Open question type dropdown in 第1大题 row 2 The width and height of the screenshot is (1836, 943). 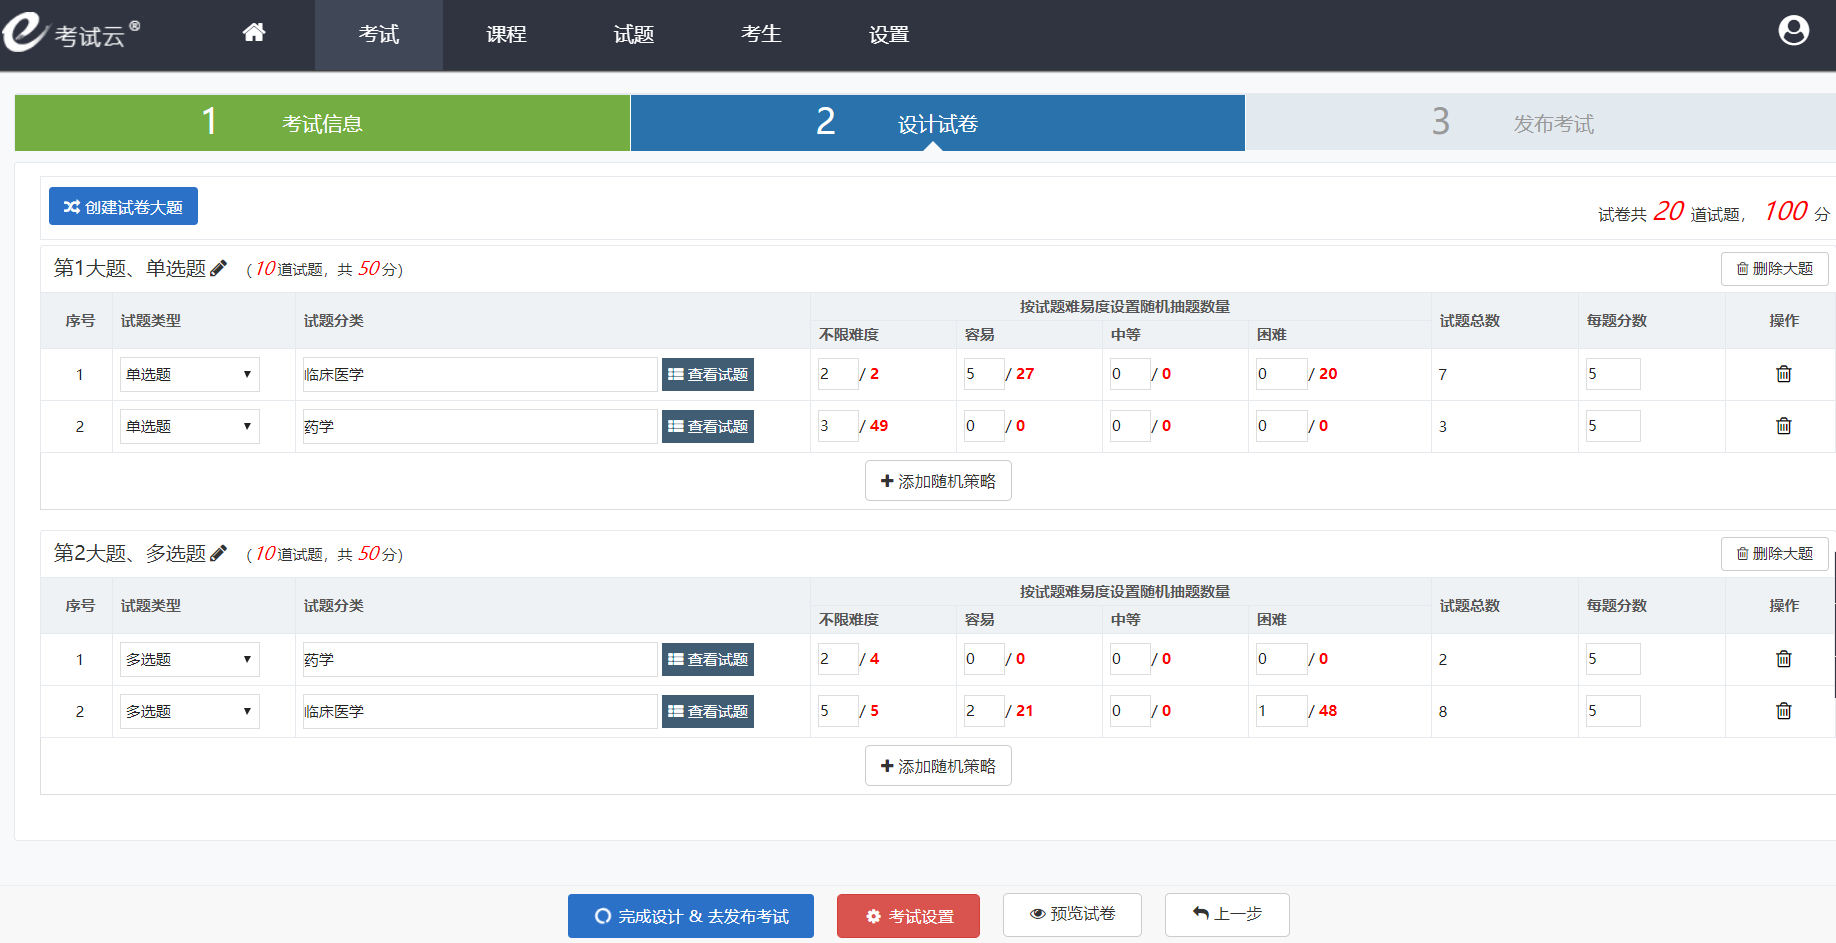point(190,426)
